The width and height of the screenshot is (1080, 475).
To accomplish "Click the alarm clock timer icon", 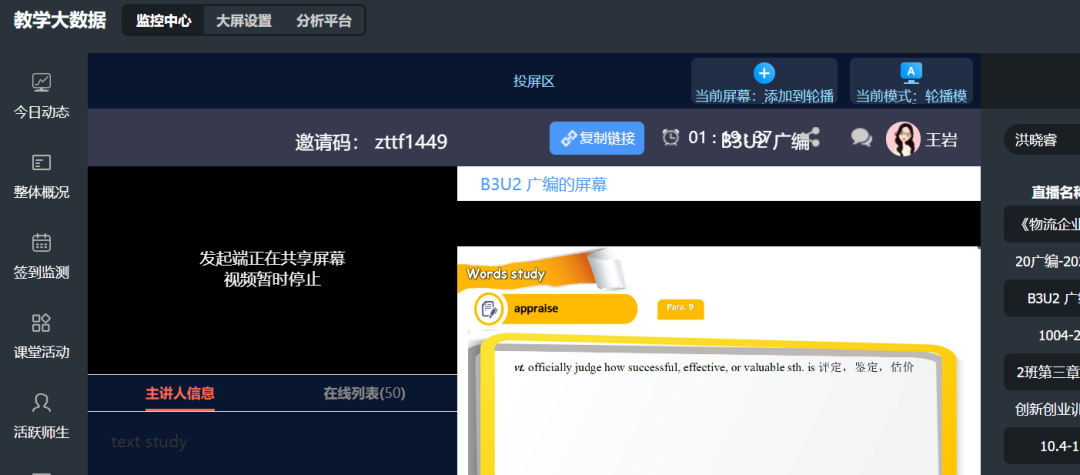I will click(x=671, y=137).
